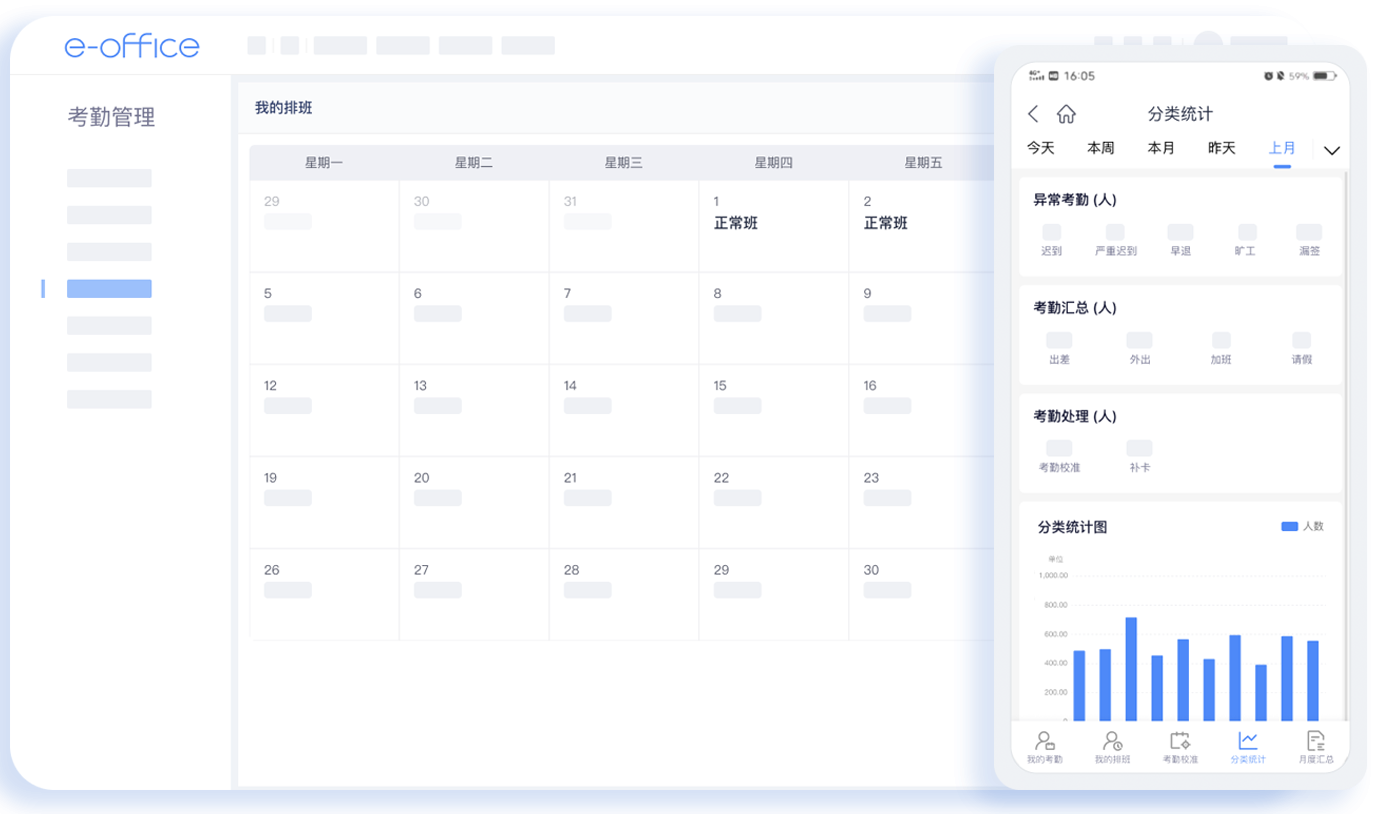Tap the home icon in mobile header
The height and width of the screenshot is (814, 1382).
point(1066,114)
